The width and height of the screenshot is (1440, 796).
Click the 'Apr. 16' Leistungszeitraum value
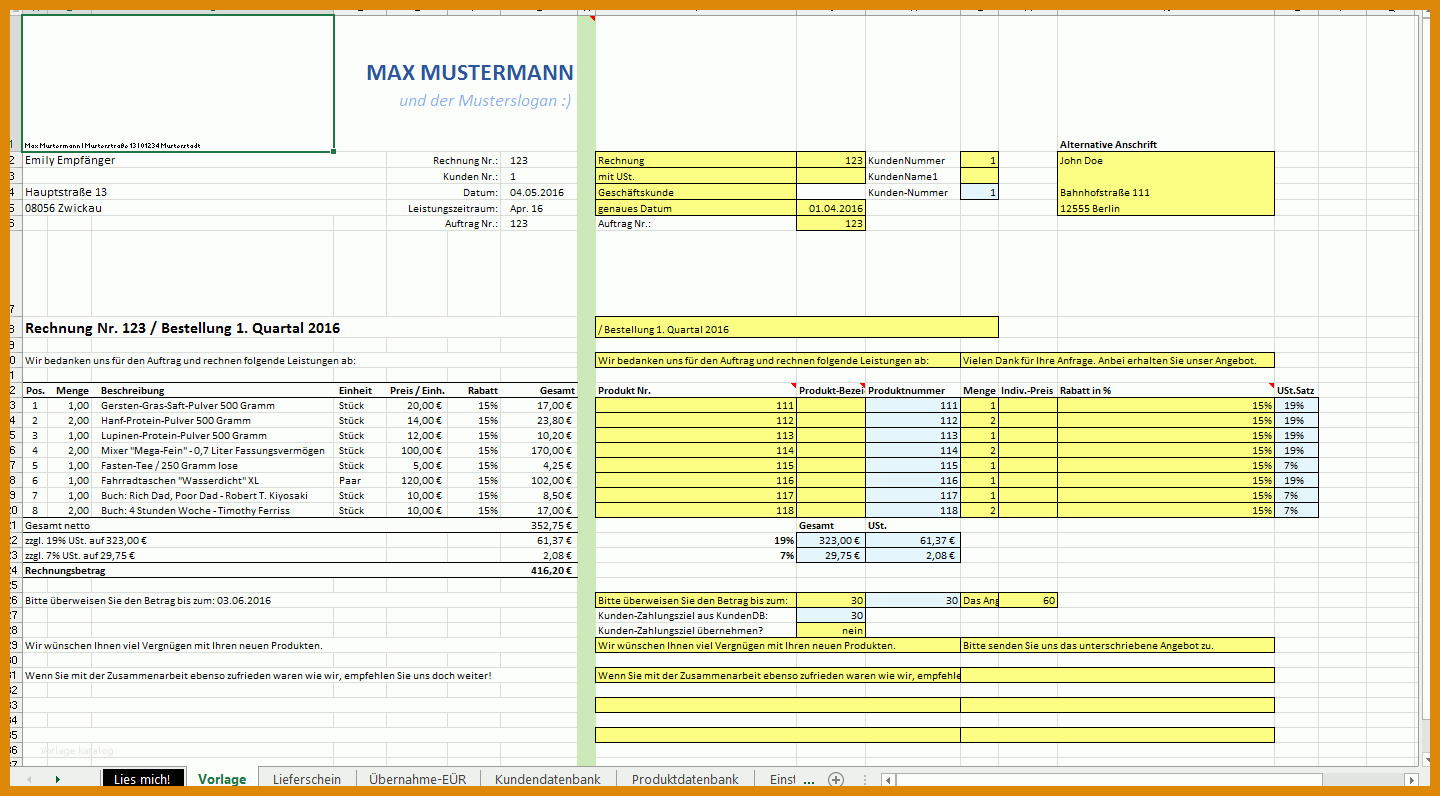(x=526, y=208)
